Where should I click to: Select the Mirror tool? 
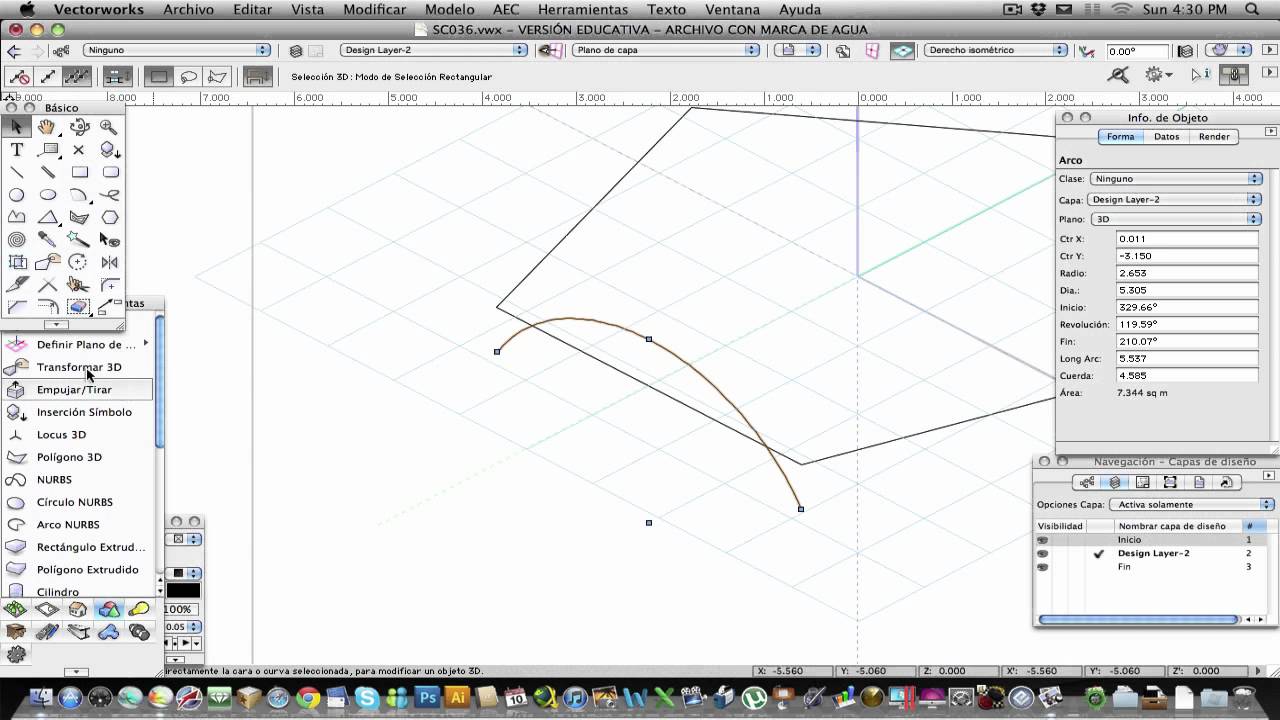point(110,262)
